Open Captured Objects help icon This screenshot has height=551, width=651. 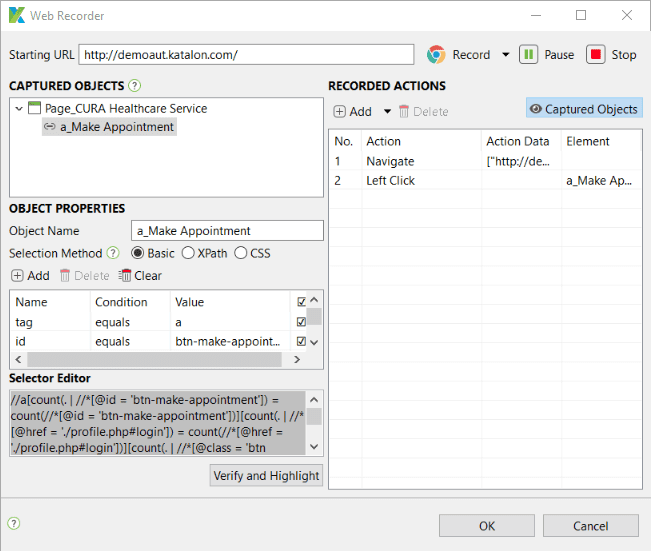point(134,86)
